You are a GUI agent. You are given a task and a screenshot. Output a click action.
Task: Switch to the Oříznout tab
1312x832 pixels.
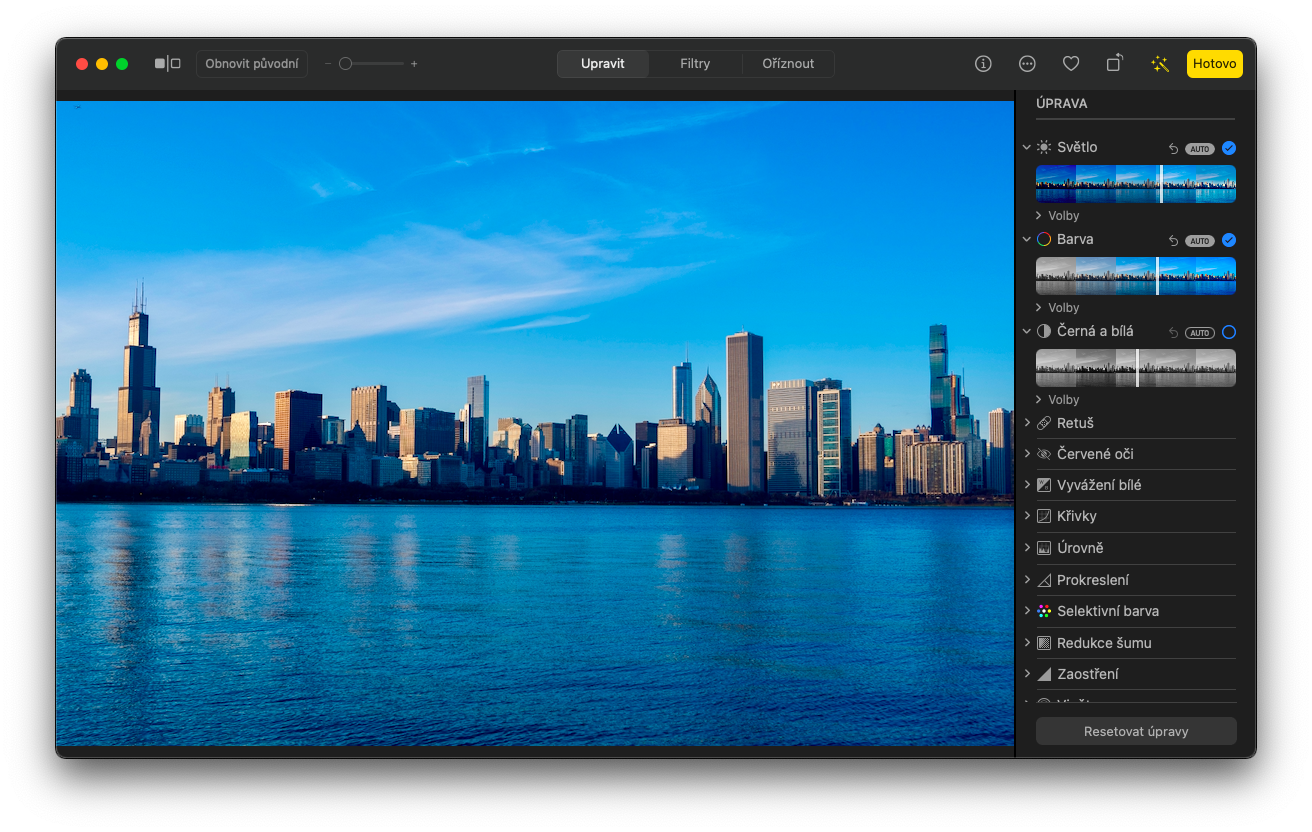click(788, 64)
